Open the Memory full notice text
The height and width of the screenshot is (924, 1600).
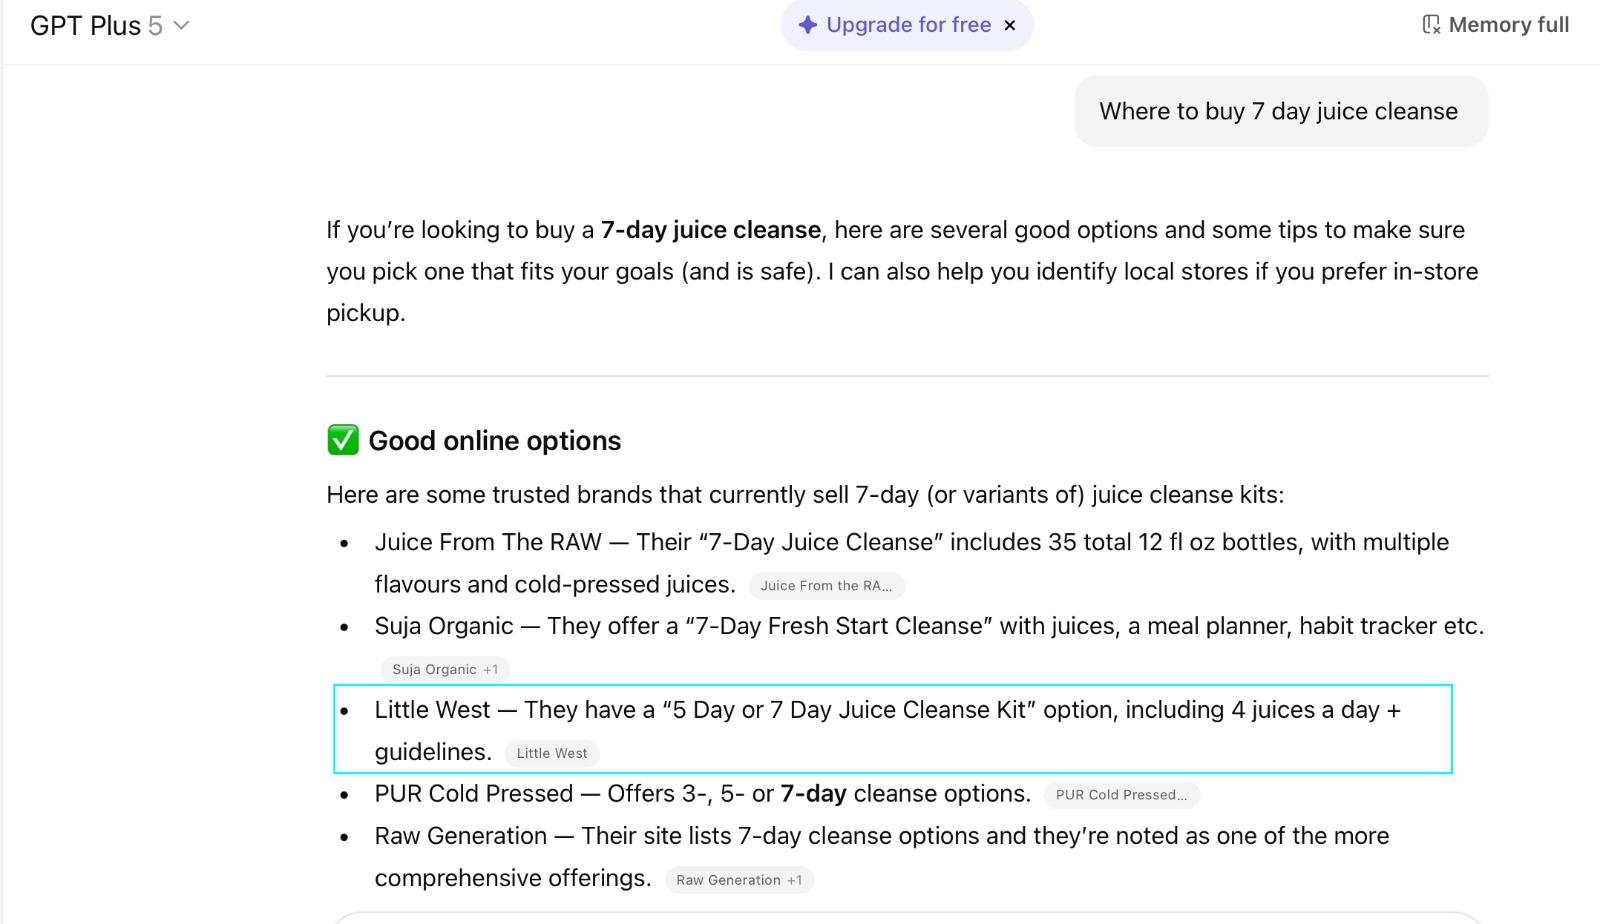click(x=1508, y=25)
